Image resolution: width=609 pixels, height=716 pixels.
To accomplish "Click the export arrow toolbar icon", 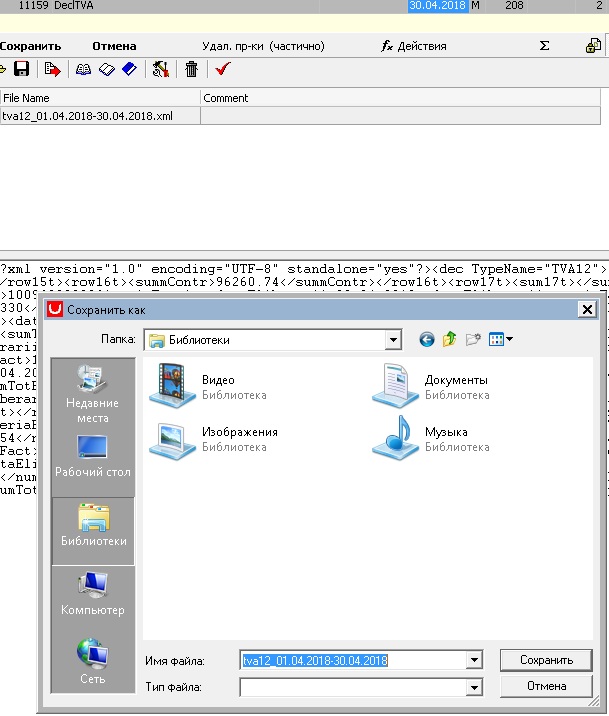I will pos(52,69).
